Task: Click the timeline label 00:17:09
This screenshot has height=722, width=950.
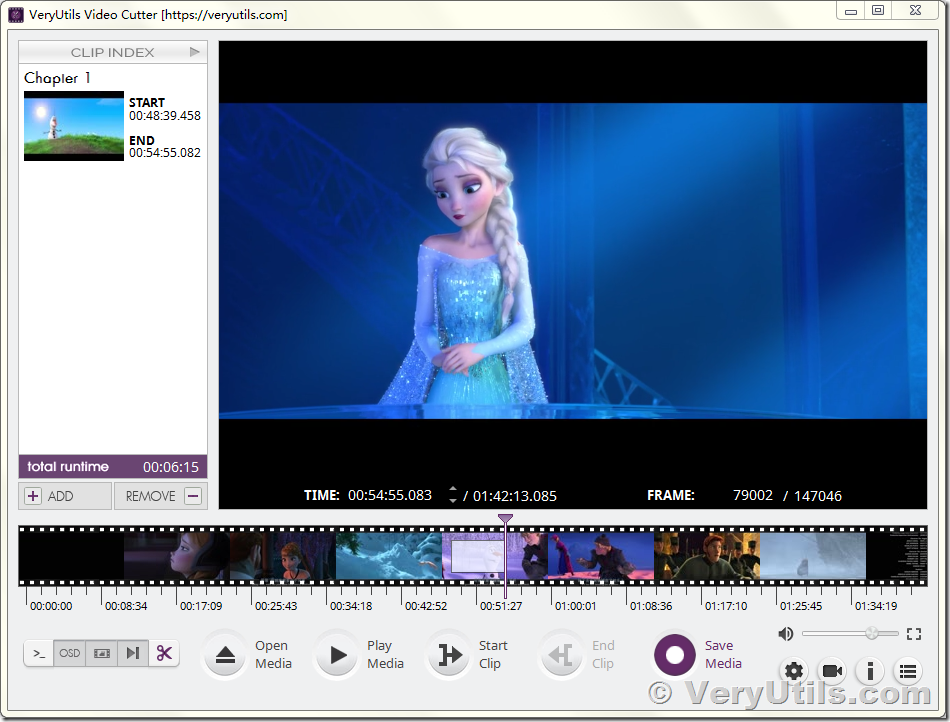Action: tap(201, 606)
